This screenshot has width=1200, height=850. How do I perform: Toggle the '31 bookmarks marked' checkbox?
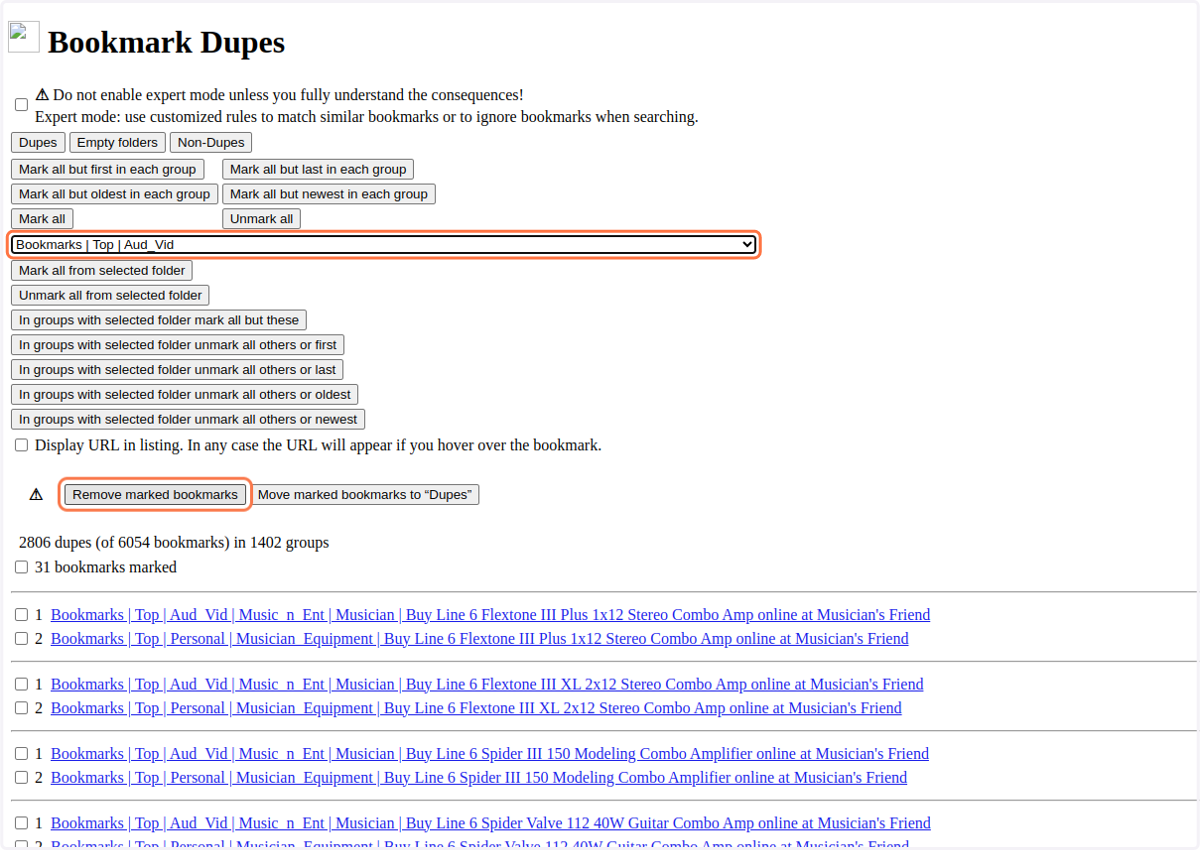click(x=21, y=567)
